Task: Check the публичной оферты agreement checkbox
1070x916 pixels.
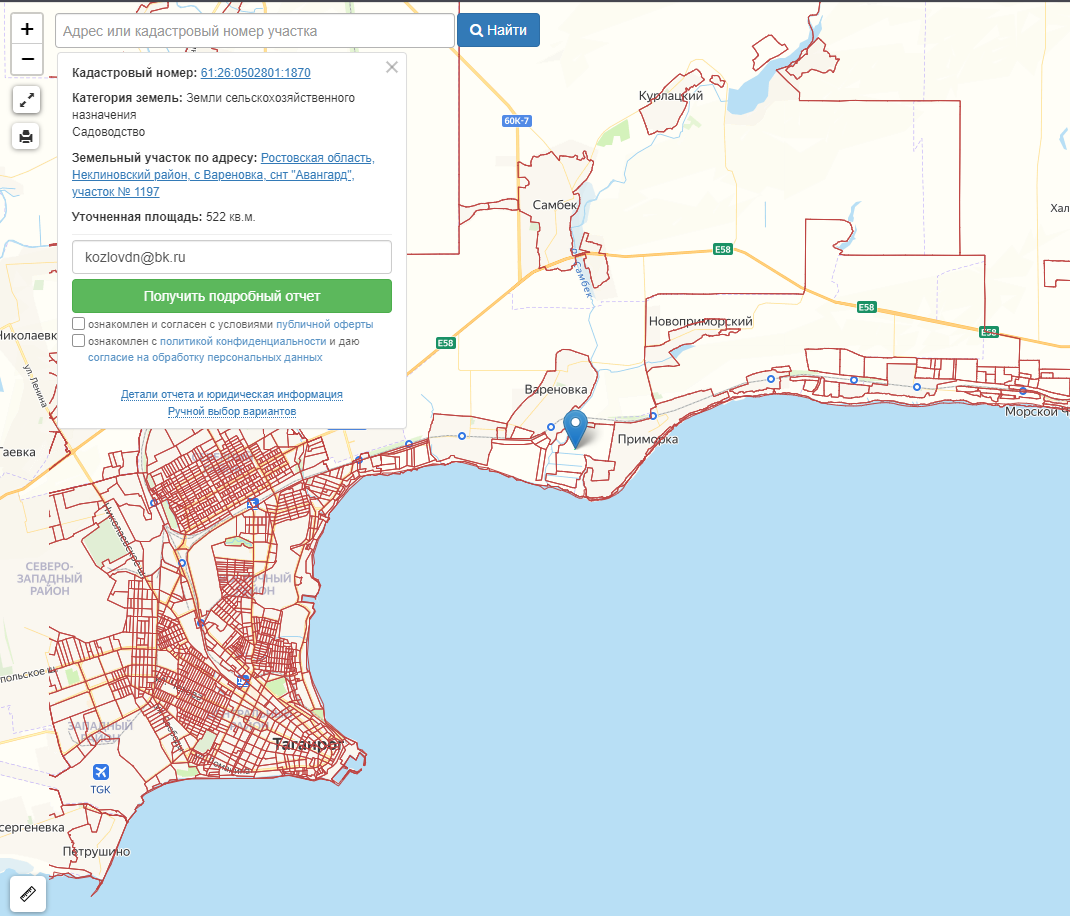Action: point(78,324)
